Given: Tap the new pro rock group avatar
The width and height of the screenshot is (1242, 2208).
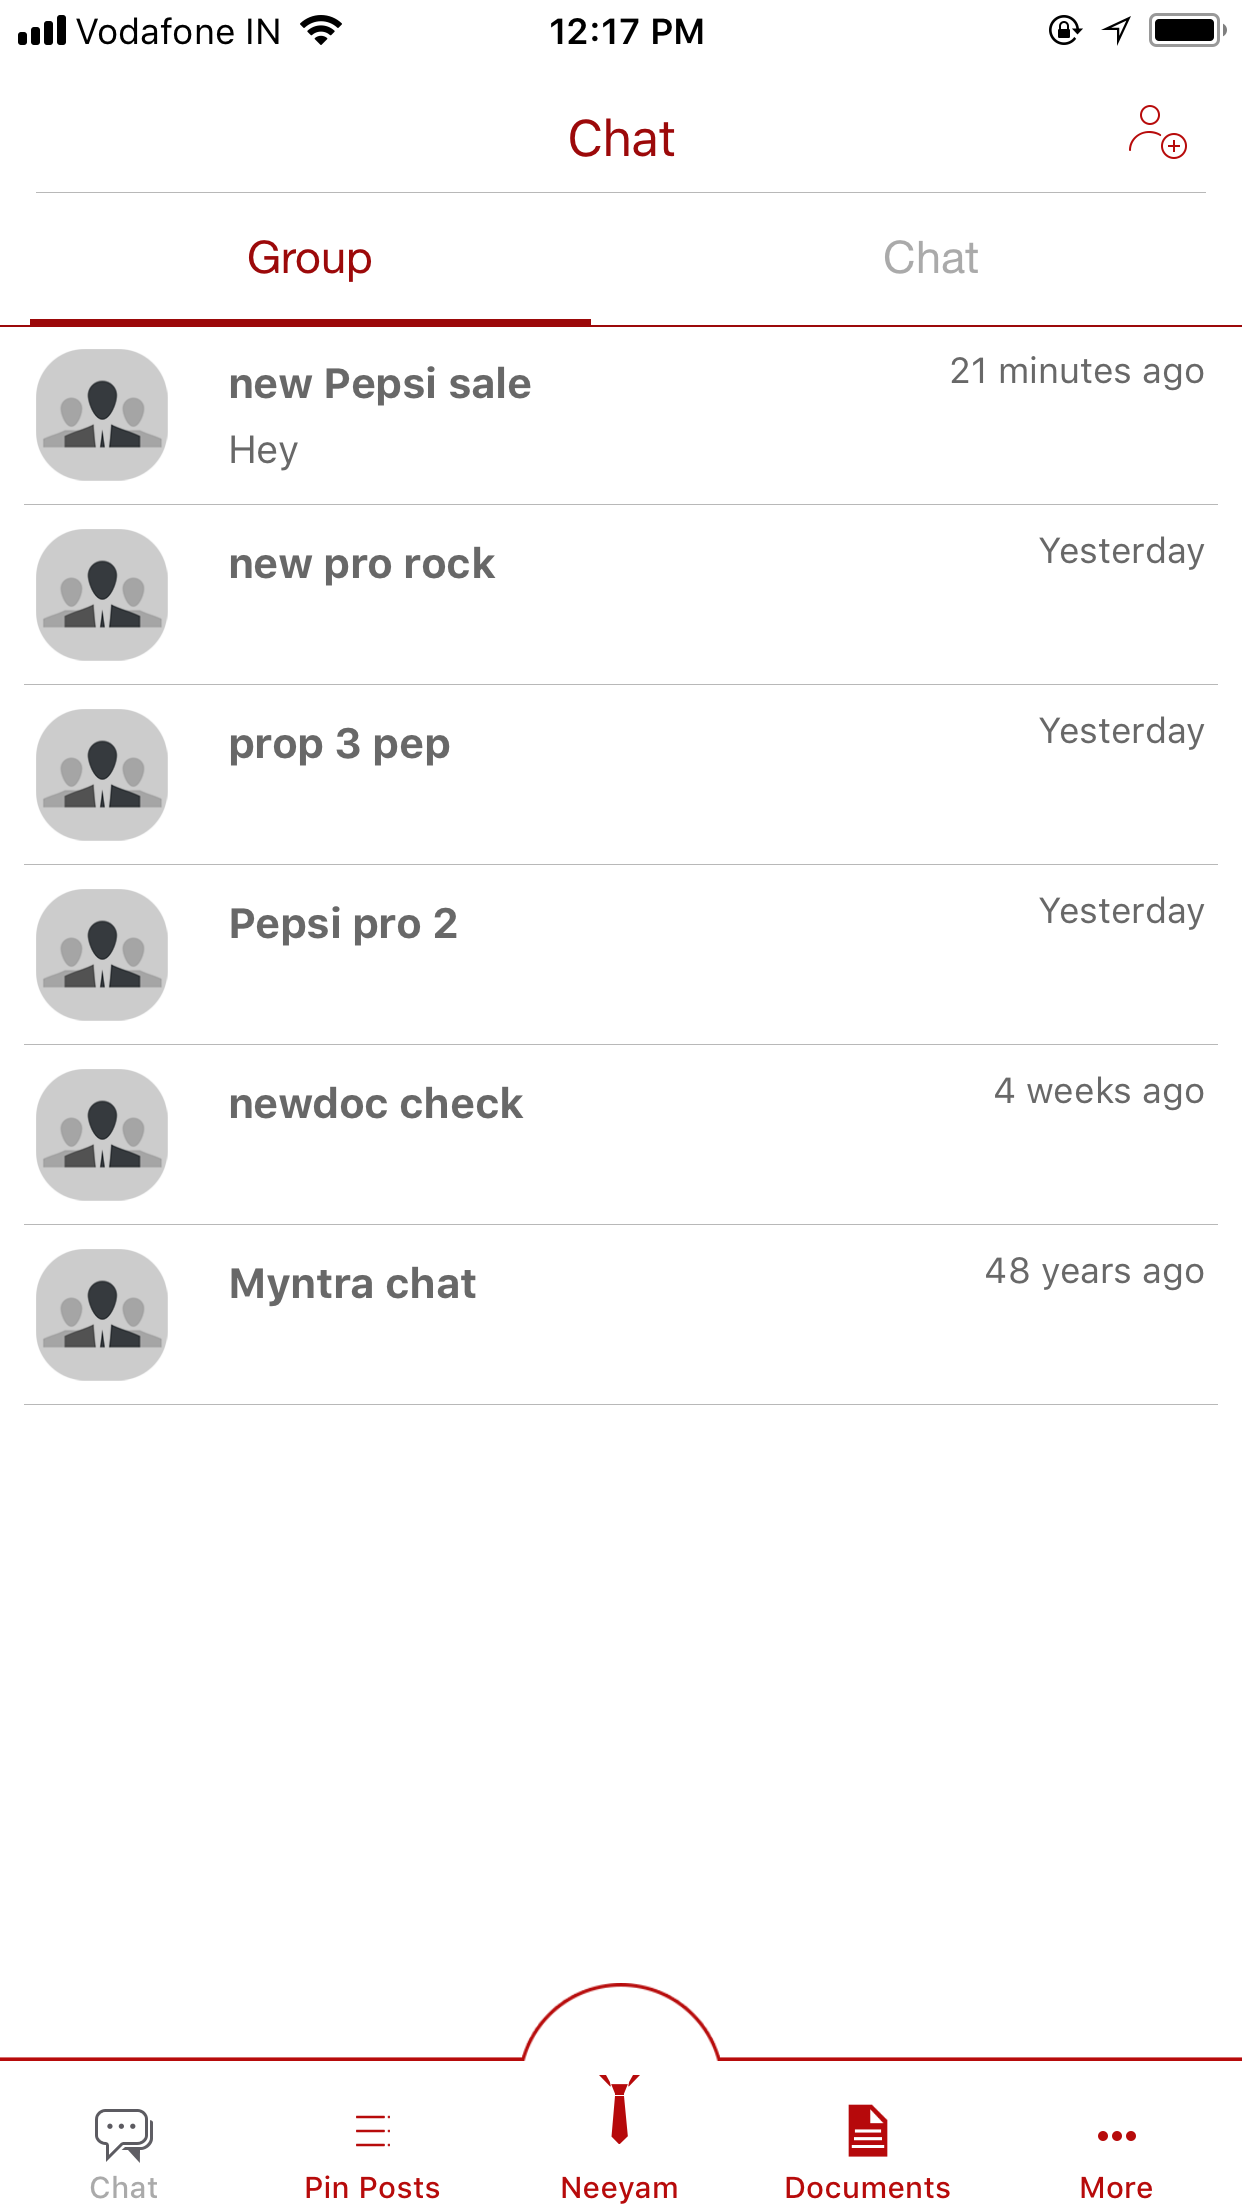Looking at the screenshot, I should coord(102,595).
